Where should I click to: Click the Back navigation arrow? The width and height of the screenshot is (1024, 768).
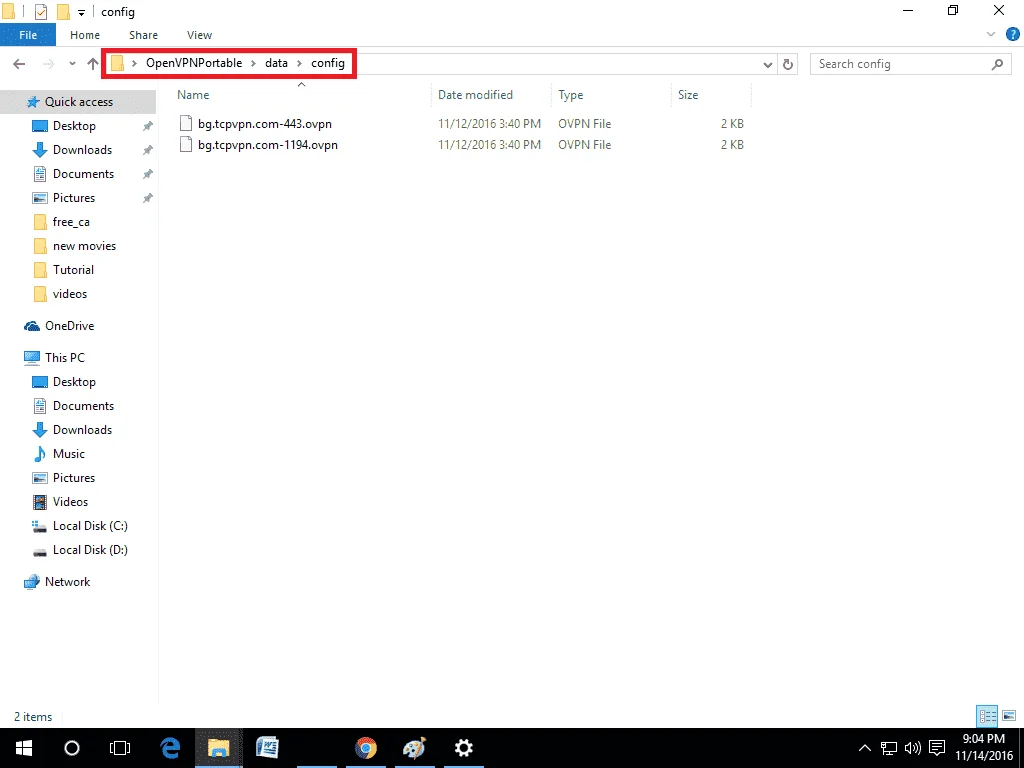(x=19, y=63)
